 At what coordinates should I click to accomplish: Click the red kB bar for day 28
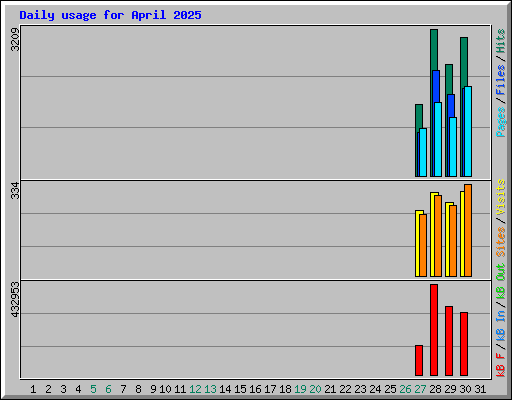pos(434,330)
